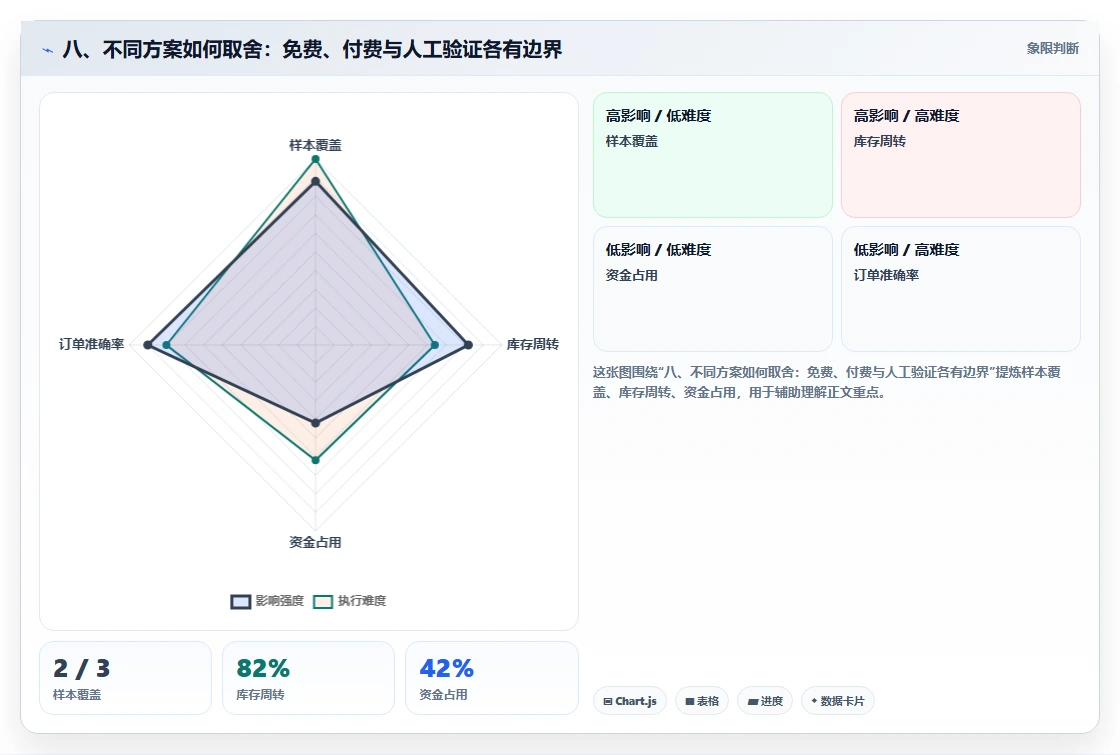Select the teal 执行难度 point on 样本覆盖 axis
The image size is (1120, 755).
tap(315, 159)
